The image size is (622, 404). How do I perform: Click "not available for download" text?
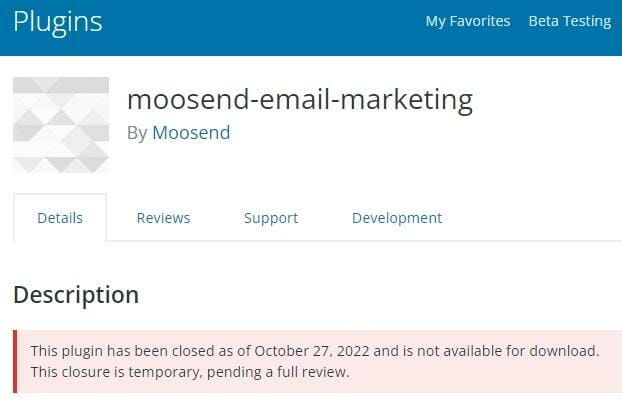(518, 351)
